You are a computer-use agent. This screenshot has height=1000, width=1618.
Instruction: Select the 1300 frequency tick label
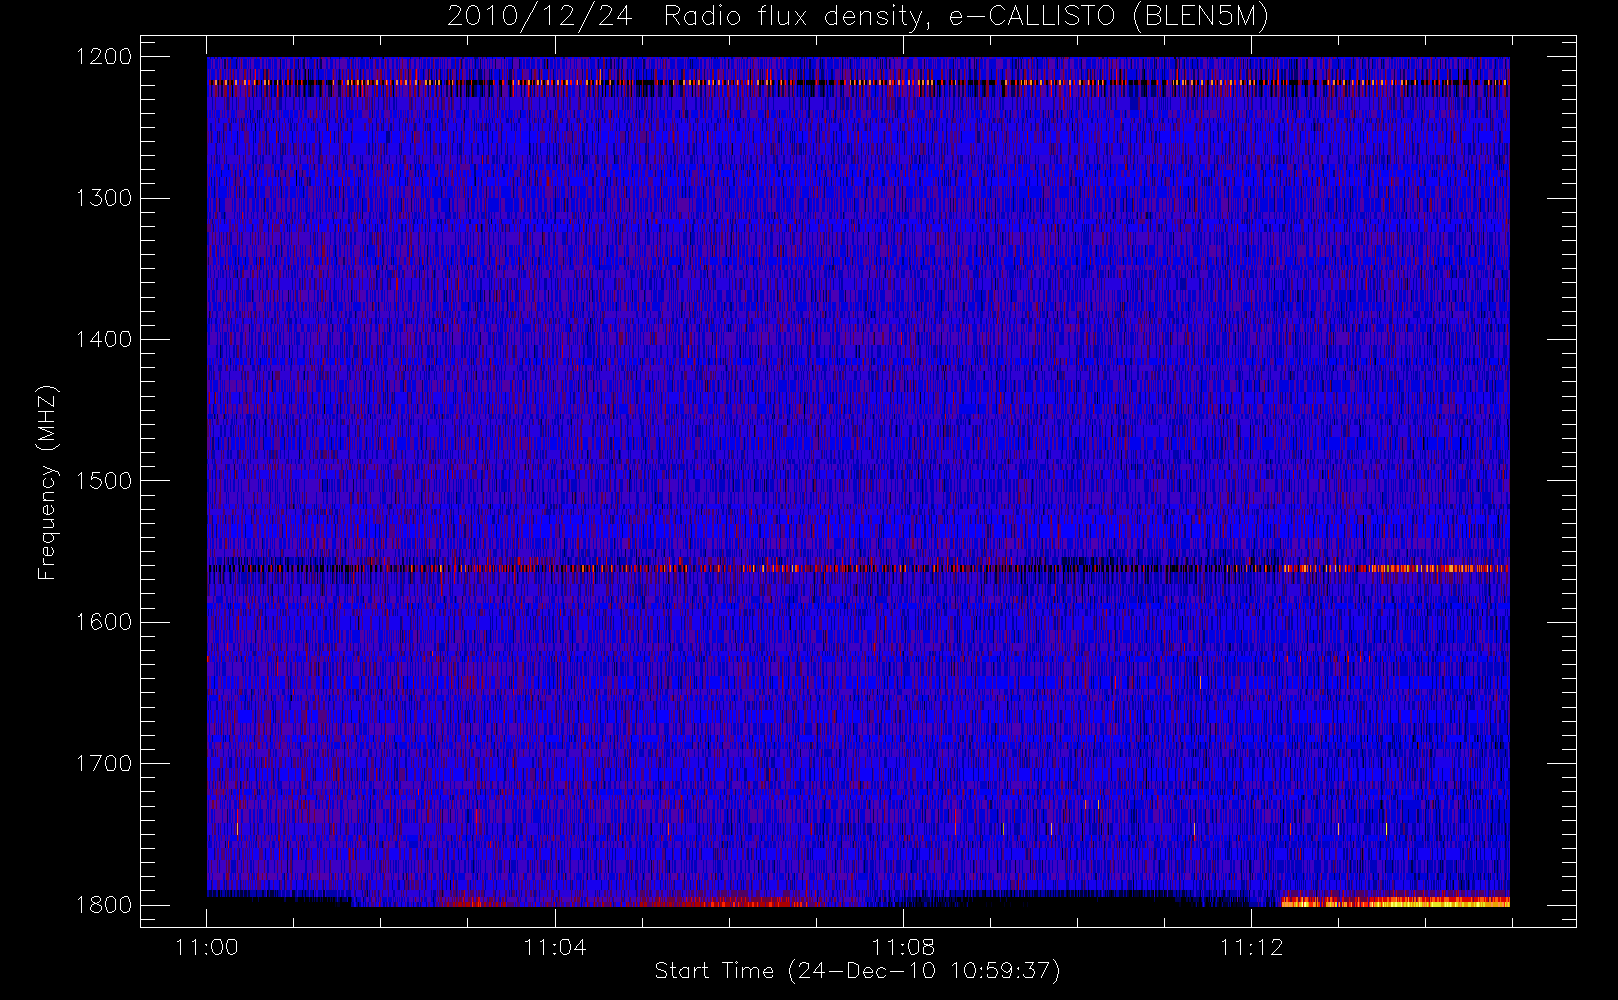104,198
